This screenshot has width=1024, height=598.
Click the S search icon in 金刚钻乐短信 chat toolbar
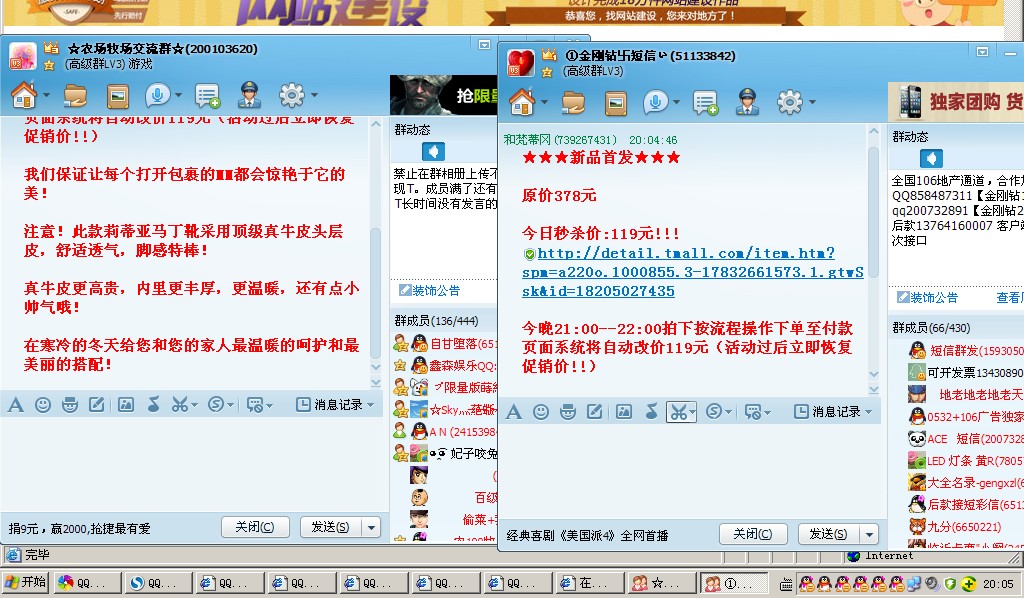pos(714,411)
